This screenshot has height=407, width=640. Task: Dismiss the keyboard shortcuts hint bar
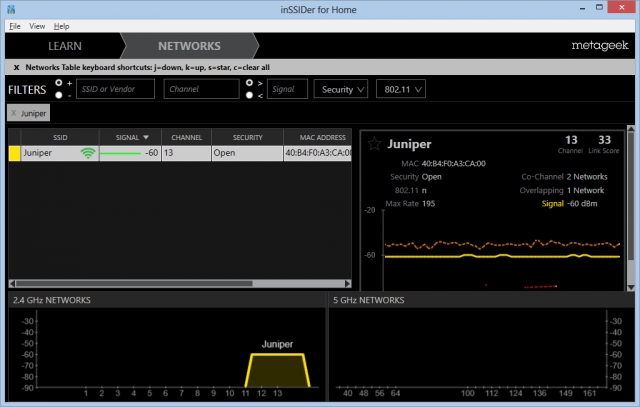click(16, 67)
